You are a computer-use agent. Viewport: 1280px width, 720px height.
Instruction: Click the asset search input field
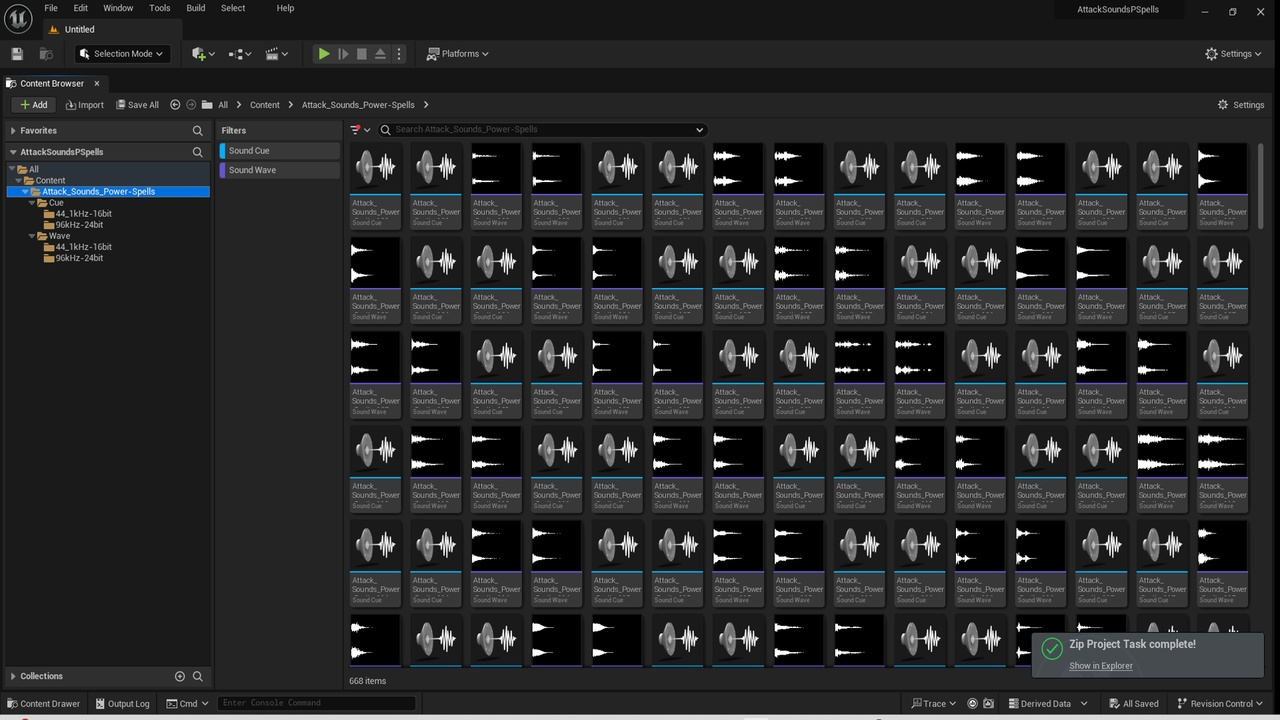point(541,130)
